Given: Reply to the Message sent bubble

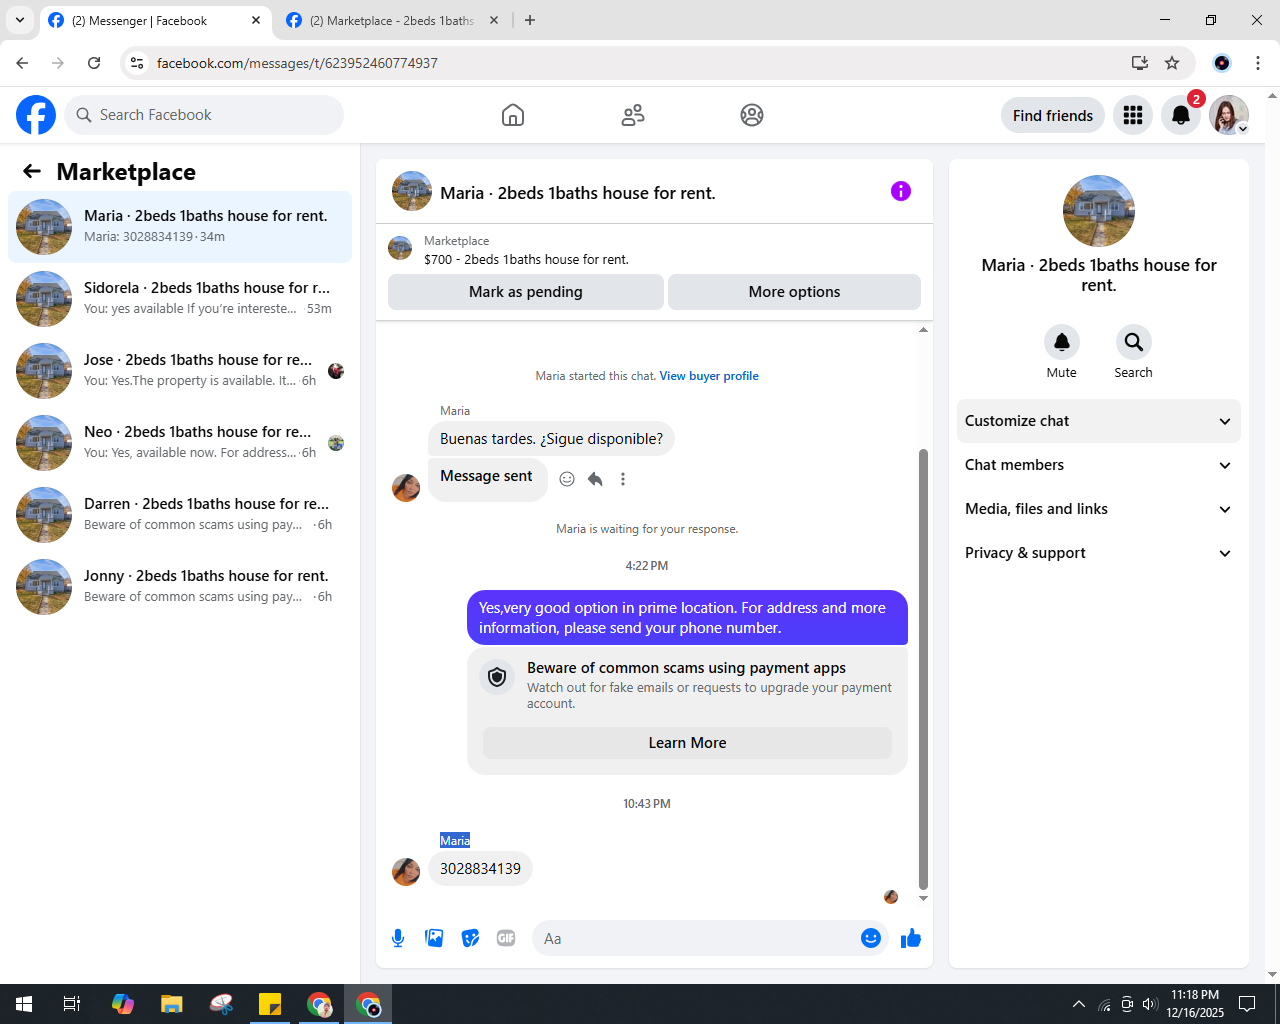Looking at the screenshot, I should tap(595, 479).
